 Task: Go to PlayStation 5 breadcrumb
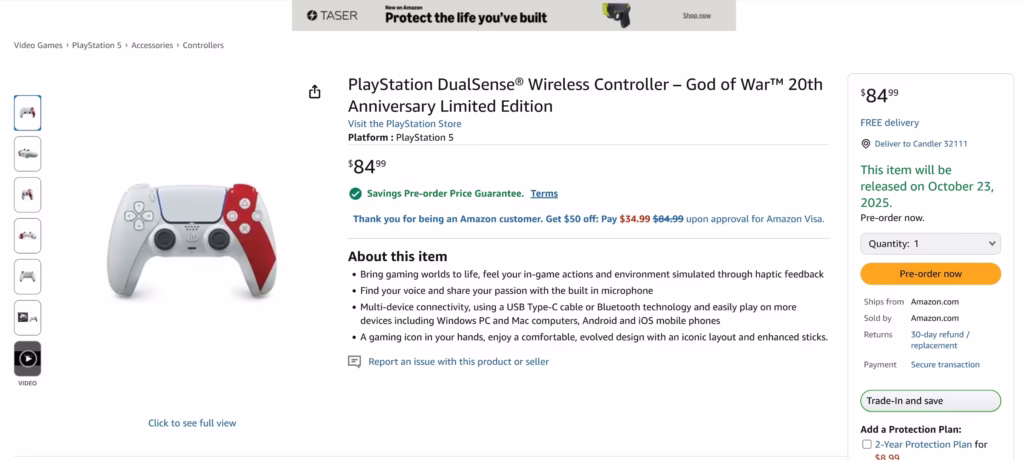pyautogui.click(x=98, y=45)
